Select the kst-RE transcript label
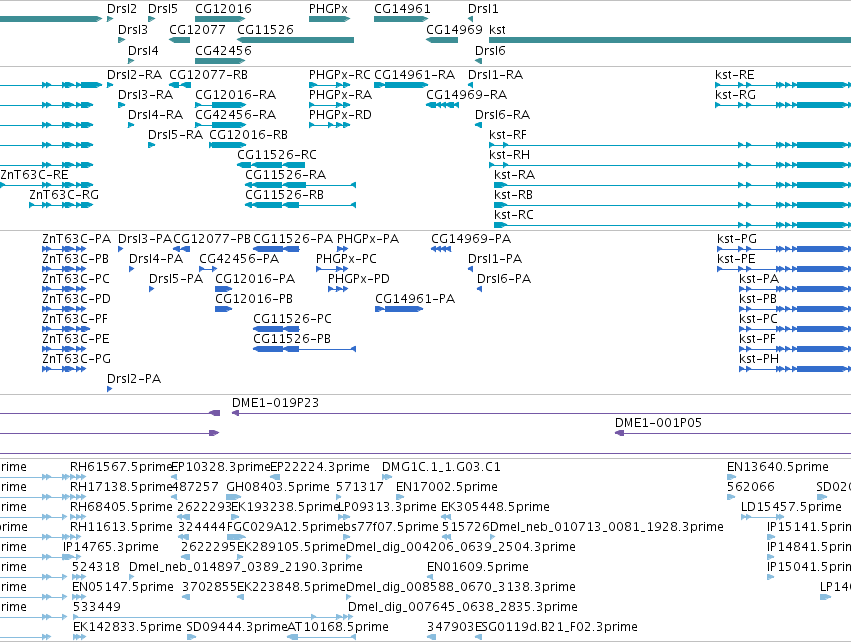 pyautogui.click(x=735, y=74)
